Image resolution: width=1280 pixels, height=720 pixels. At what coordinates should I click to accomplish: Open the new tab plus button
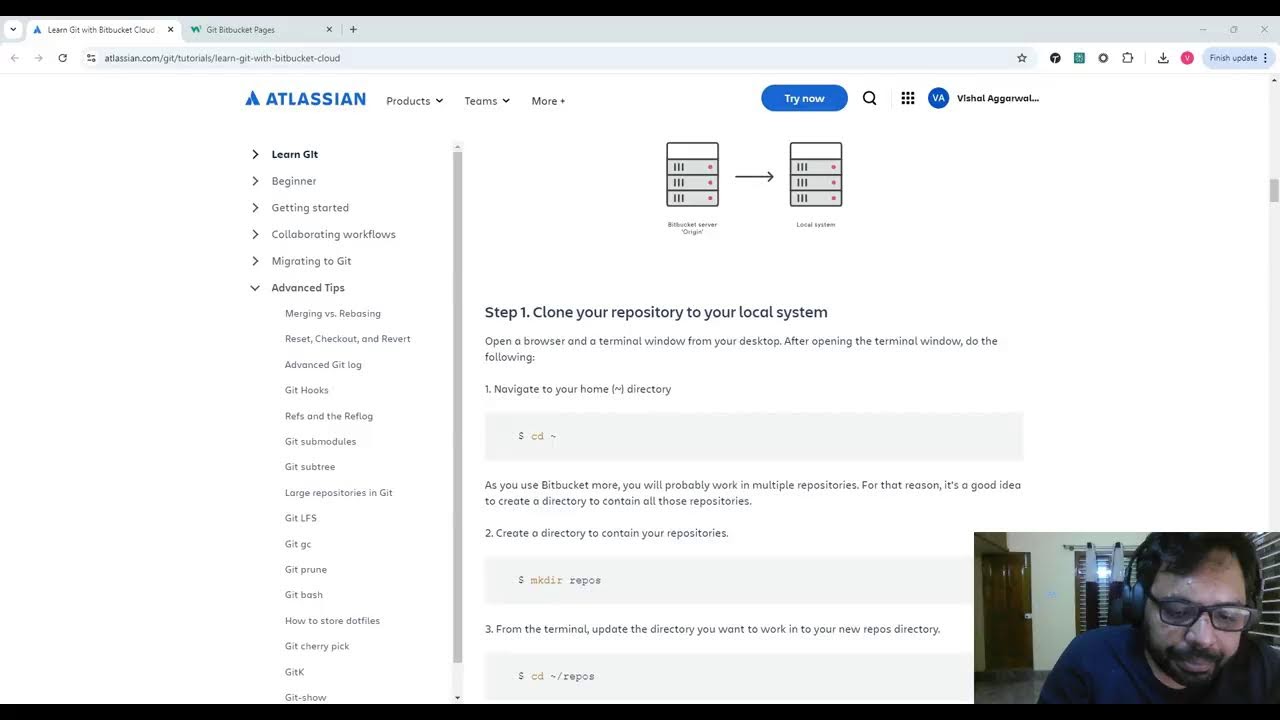pyautogui.click(x=353, y=29)
